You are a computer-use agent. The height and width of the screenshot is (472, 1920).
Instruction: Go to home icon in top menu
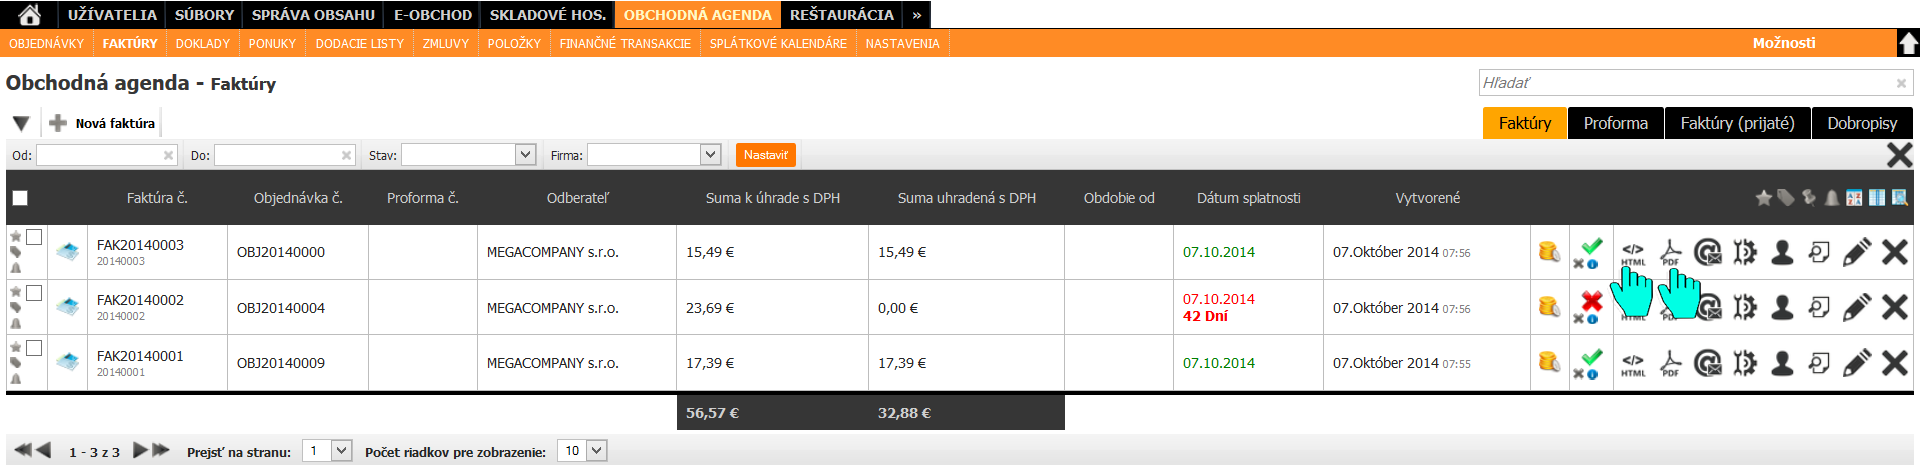(x=30, y=14)
